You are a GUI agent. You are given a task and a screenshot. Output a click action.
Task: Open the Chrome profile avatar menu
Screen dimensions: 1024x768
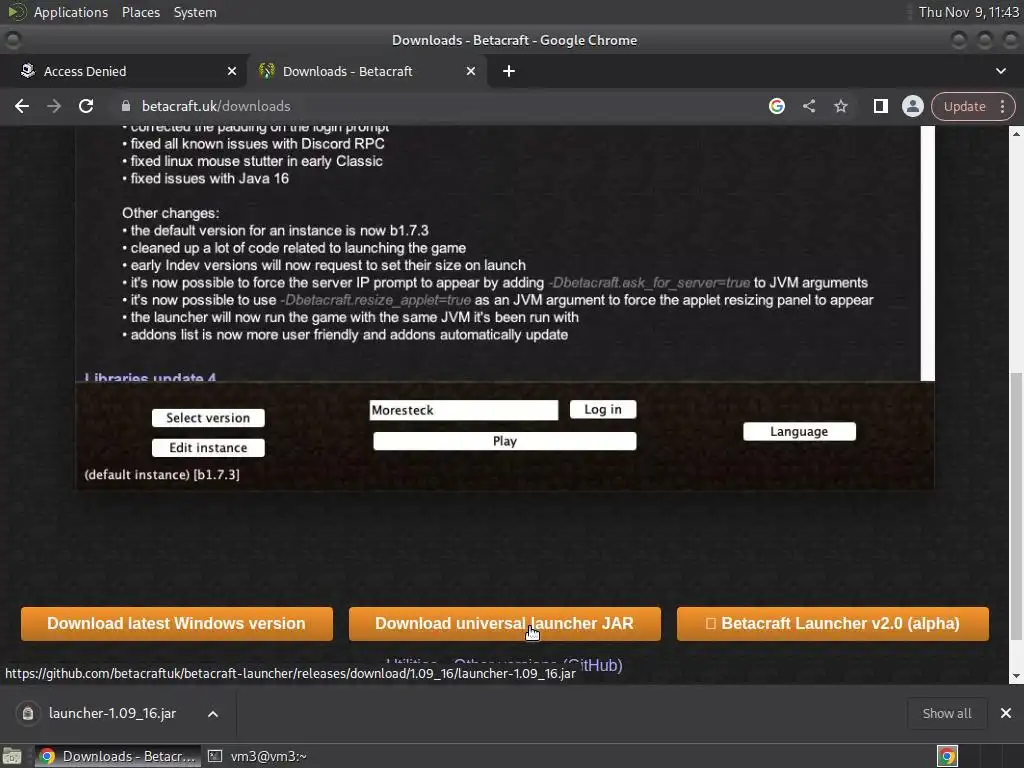(x=912, y=106)
